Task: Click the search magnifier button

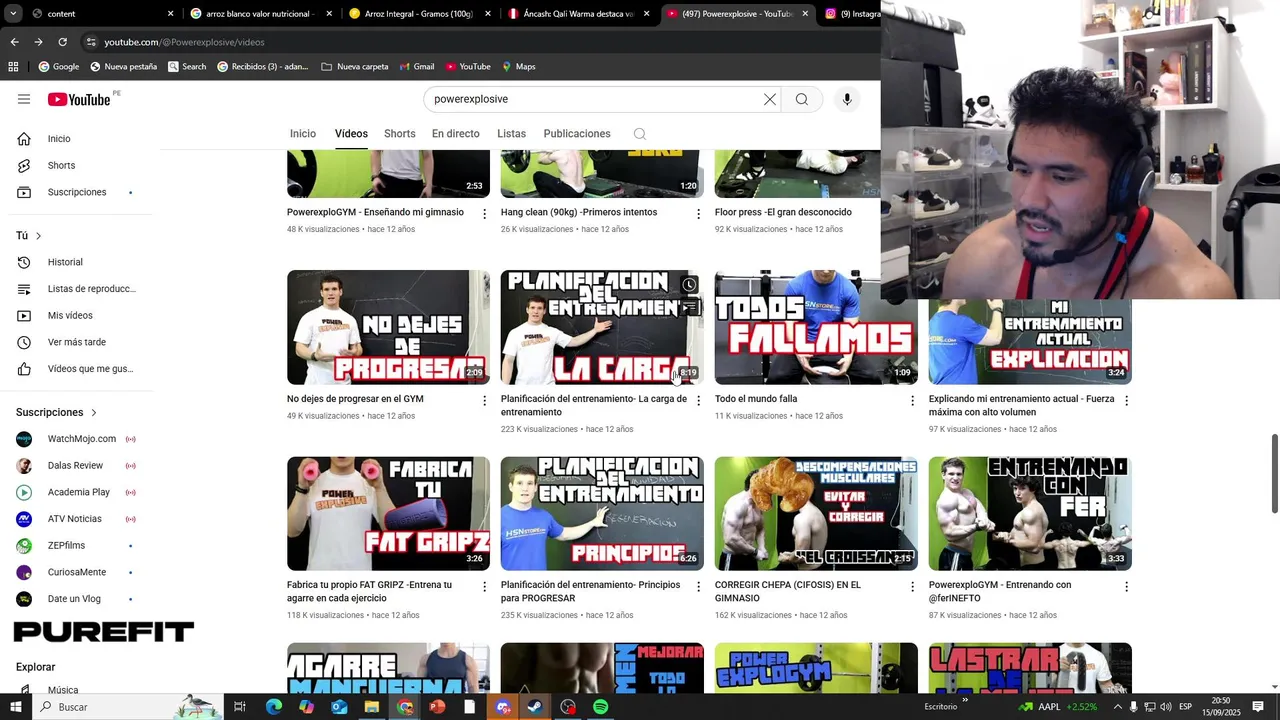Action: point(802,99)
